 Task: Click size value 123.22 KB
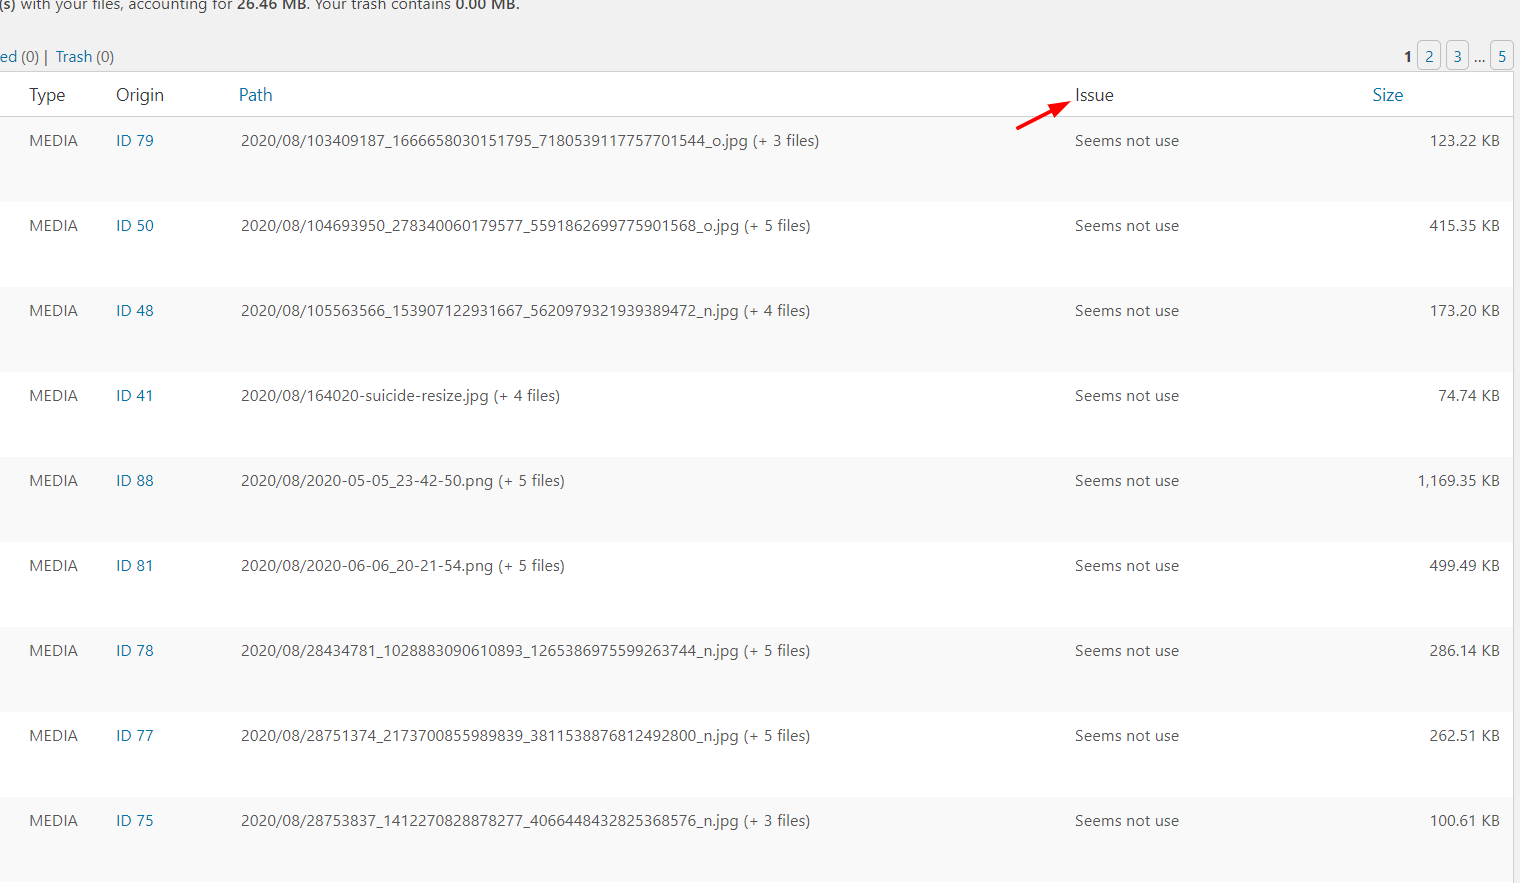(x=1464, y=141)
